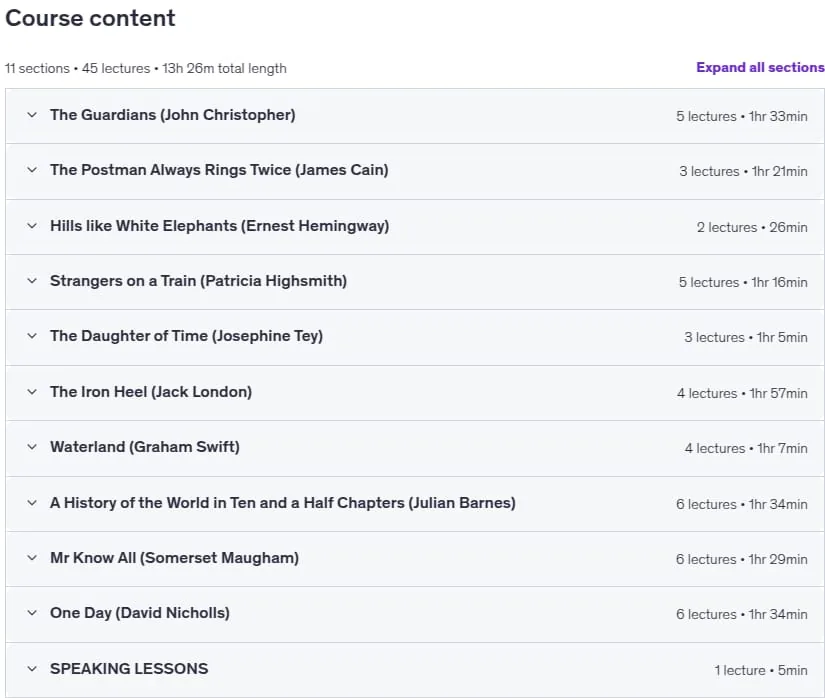Expand Mr Know All section chevron
The height and width of the screenshot is (698, 825).
[x=32, y=558]
